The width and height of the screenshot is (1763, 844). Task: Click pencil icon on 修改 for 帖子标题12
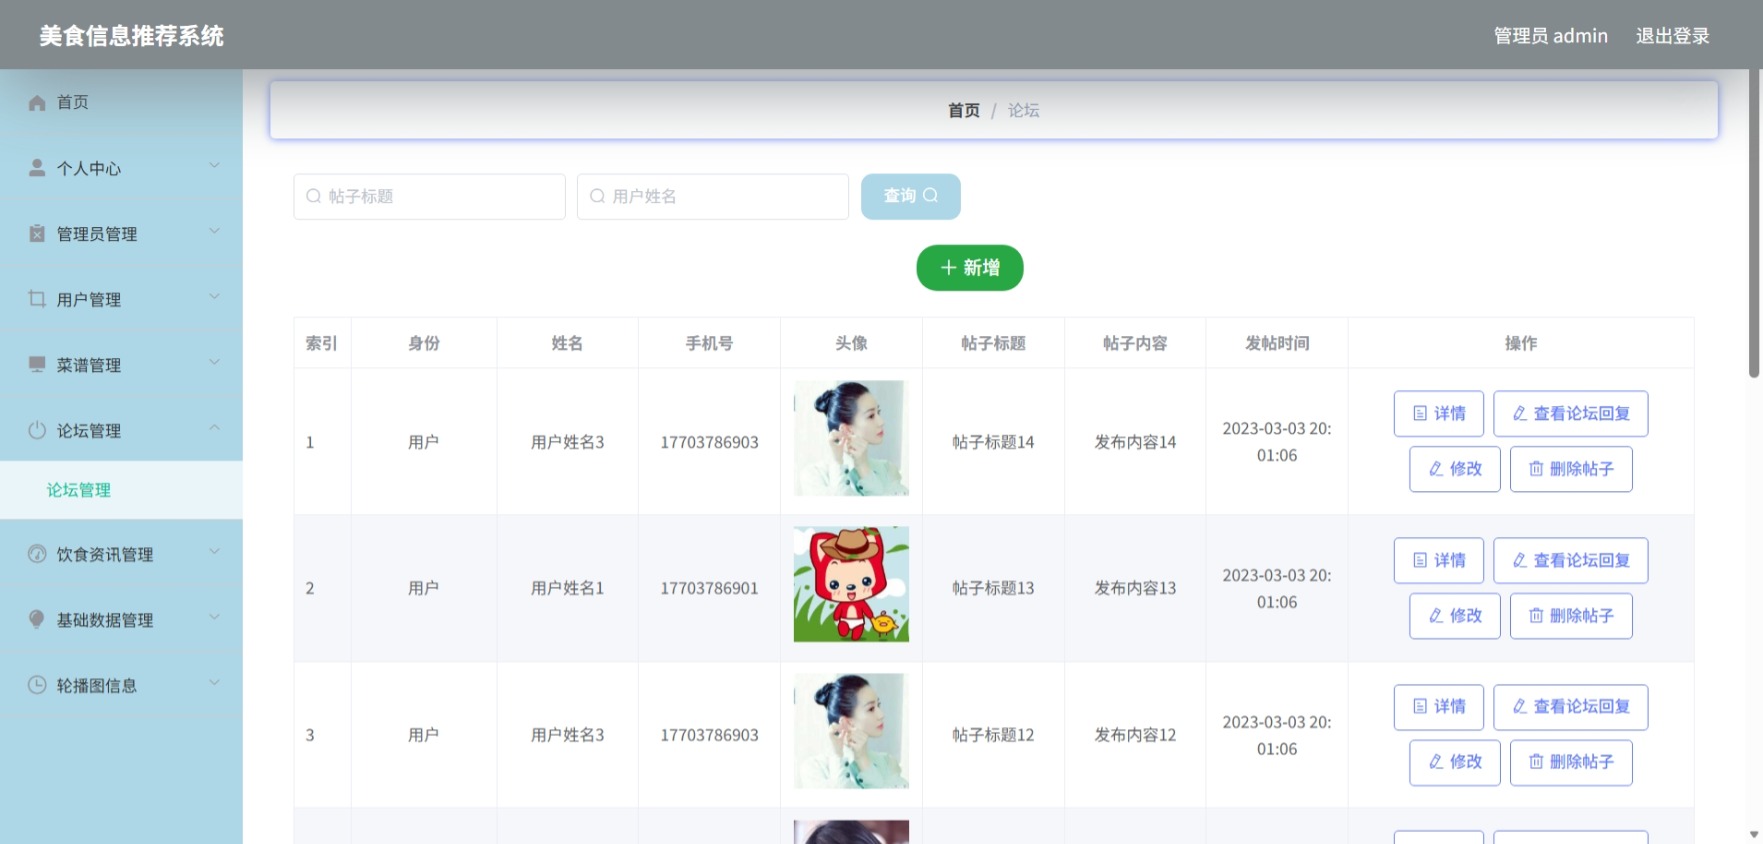1436,761
